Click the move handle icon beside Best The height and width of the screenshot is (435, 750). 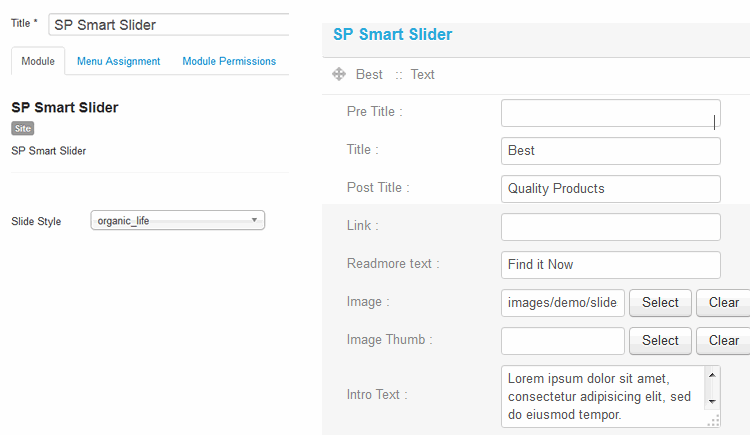pos(339,74)
